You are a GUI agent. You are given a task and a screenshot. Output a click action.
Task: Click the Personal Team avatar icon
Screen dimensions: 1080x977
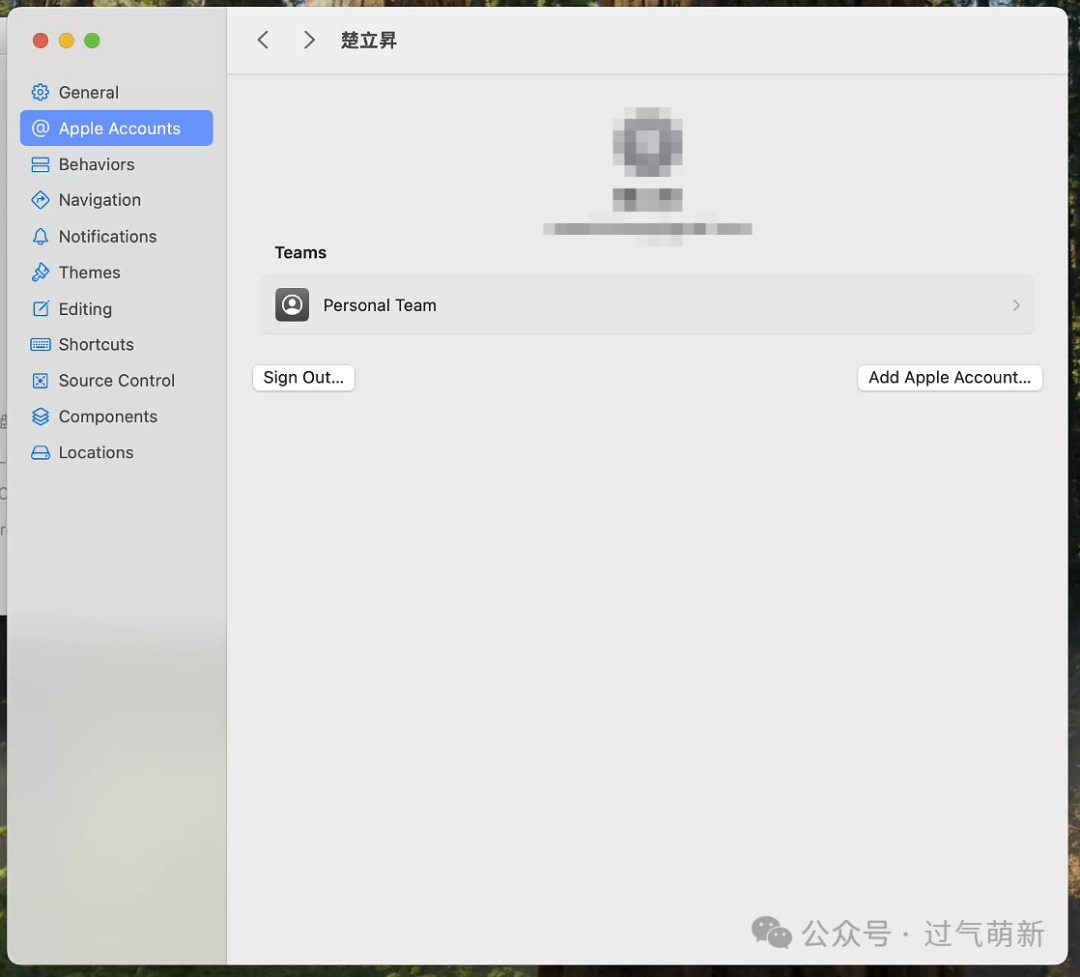[292, 305]
